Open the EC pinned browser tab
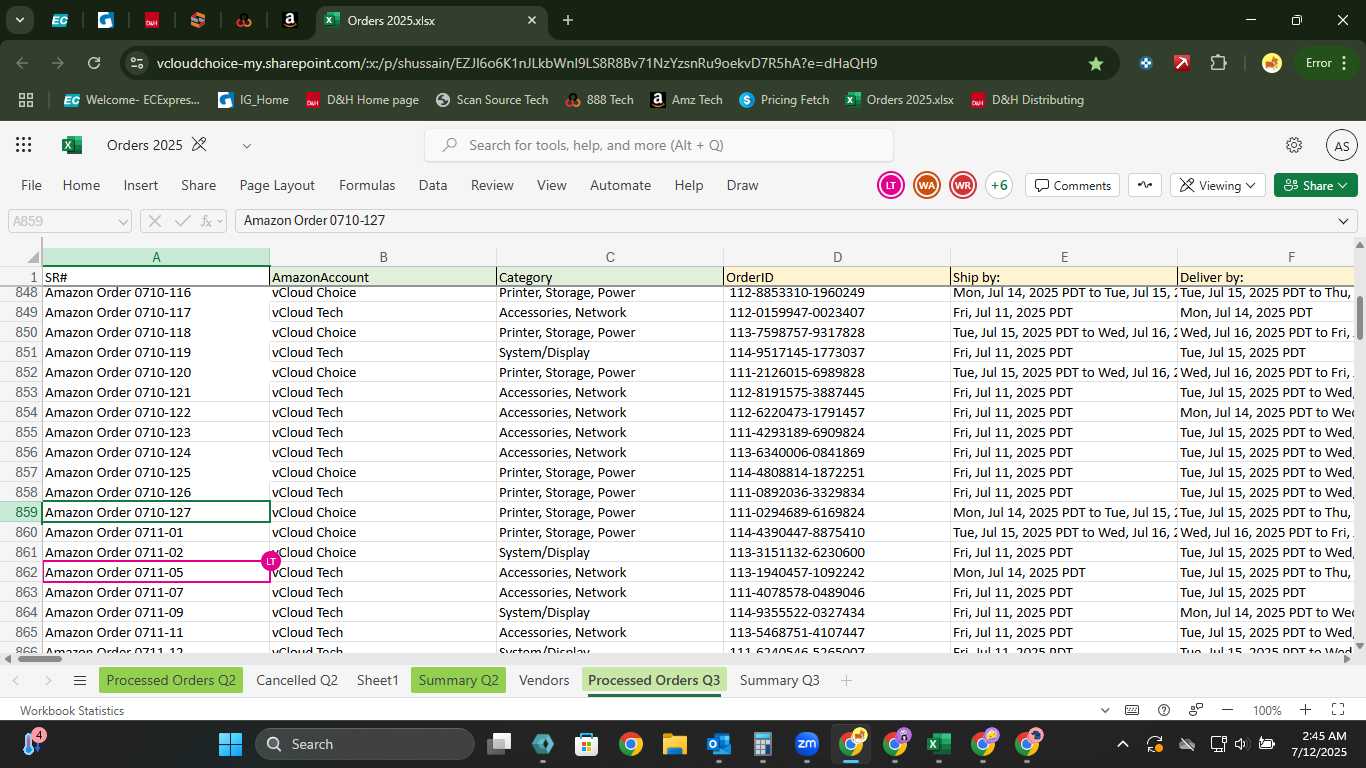Screen dimensions: 1366x768 click(x=60, y=20)
